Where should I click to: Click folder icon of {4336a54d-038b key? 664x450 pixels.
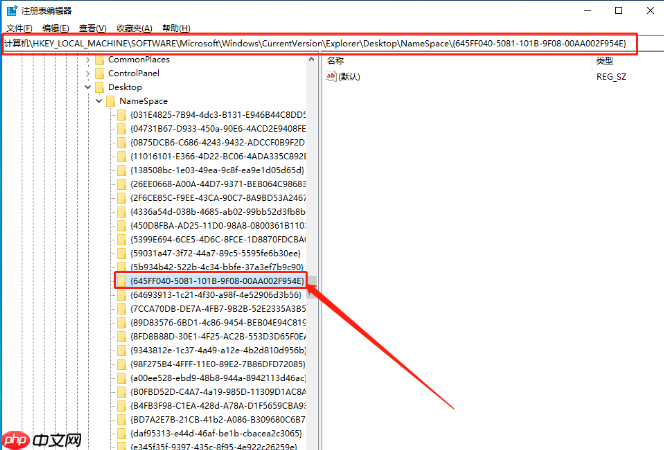click(x=122, y=212)
